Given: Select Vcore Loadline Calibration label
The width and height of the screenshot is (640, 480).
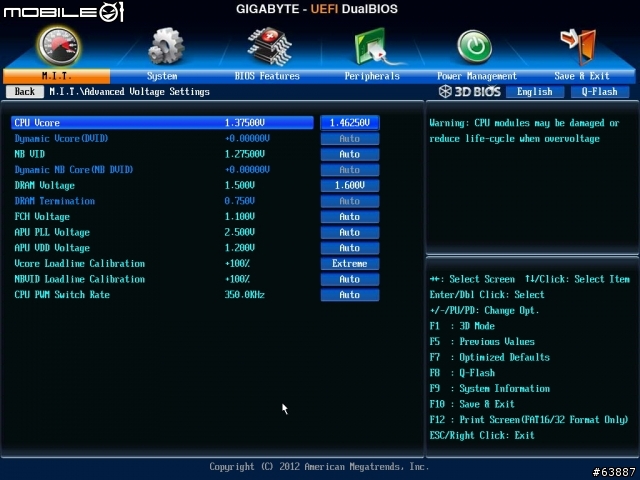Looking at the screenshot, I should [x=80, y=264].
